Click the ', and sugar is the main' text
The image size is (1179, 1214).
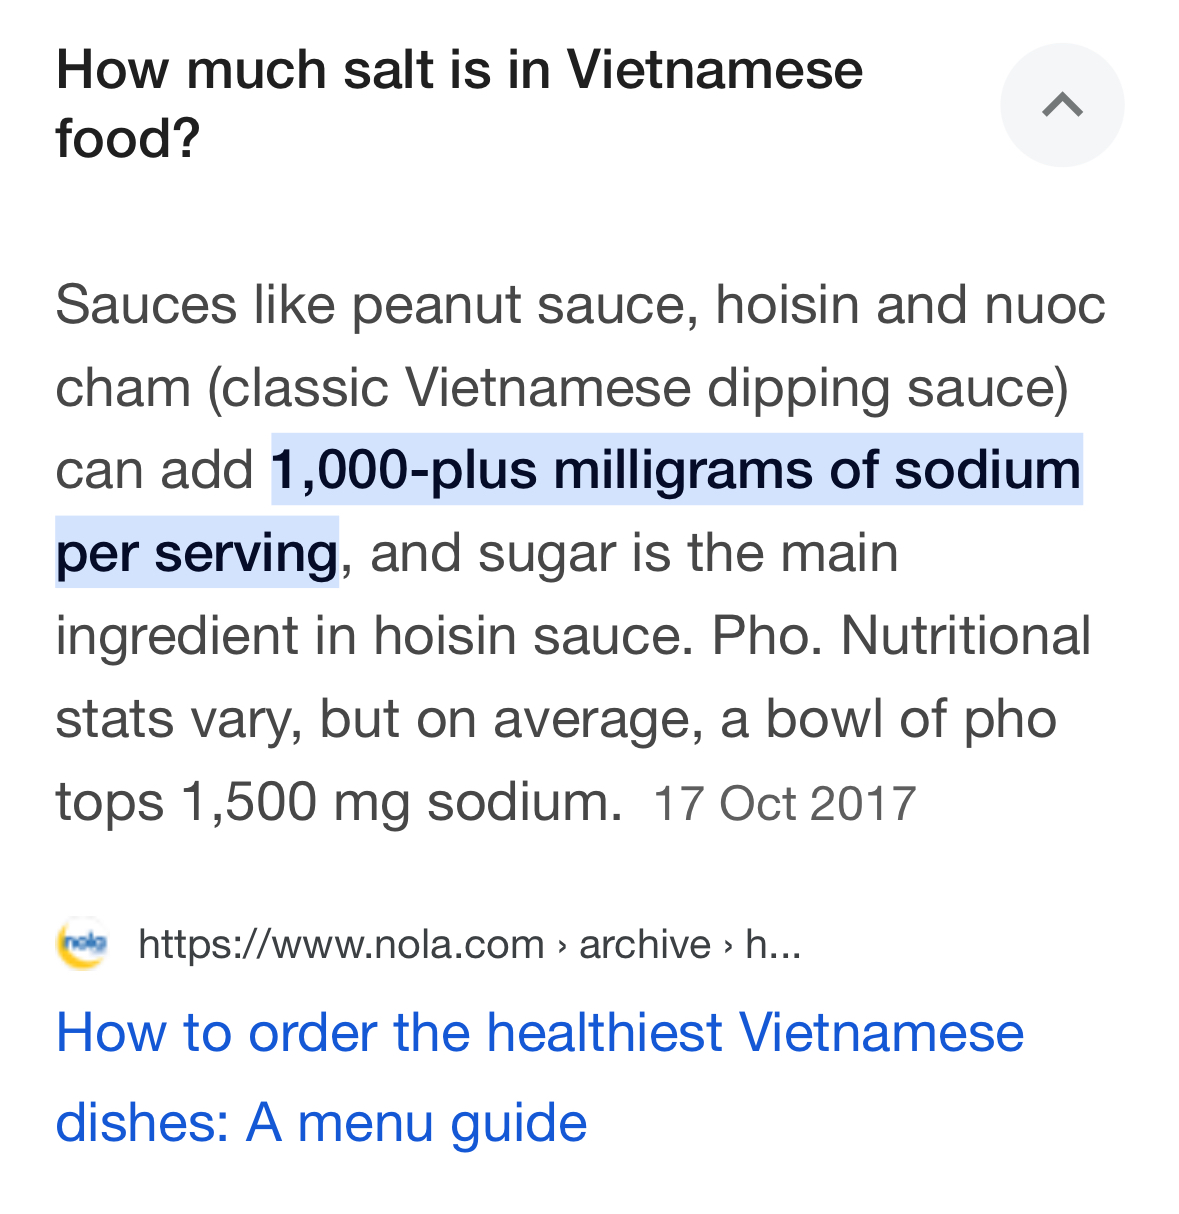[620, 553]
